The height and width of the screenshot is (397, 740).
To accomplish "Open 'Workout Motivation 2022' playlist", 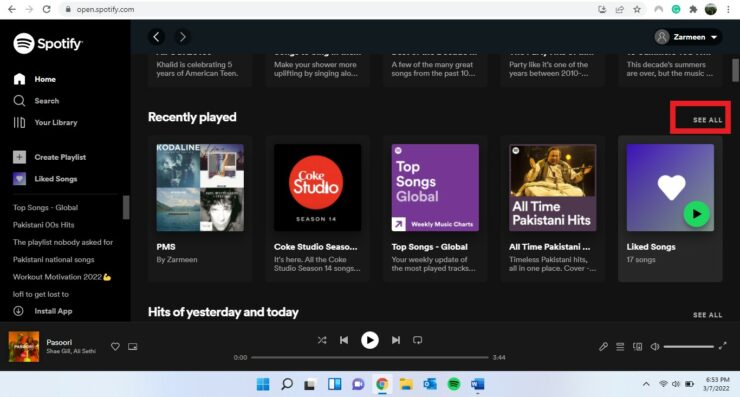I will pyautogui.click(x=62, y=277).
